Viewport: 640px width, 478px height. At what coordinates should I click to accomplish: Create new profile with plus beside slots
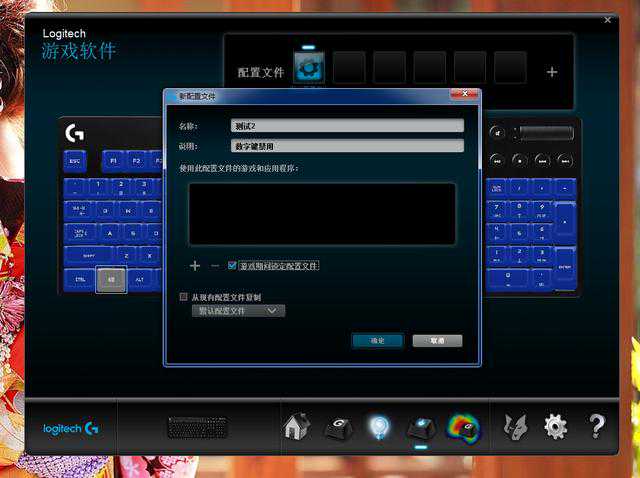pos(552,72)
